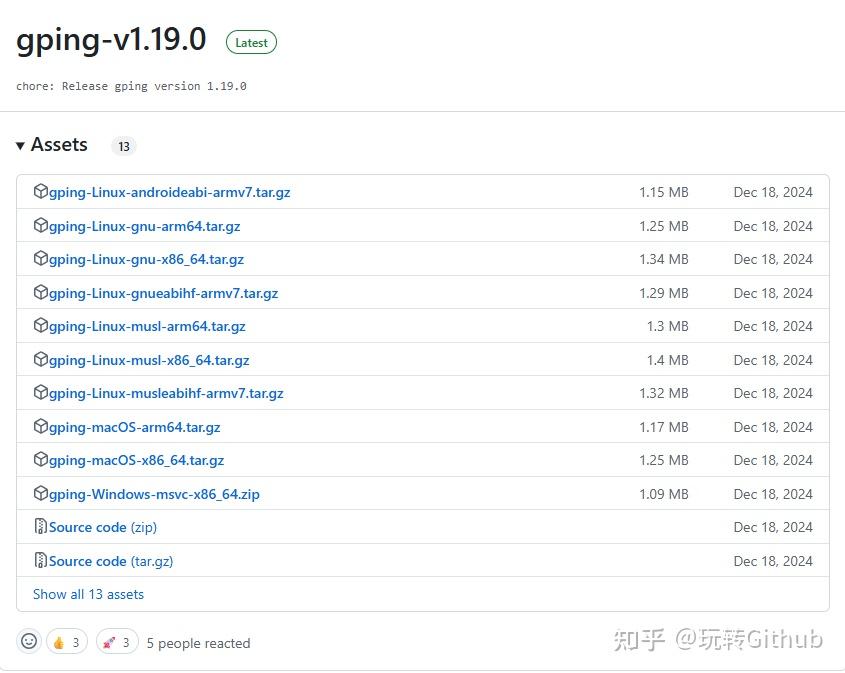Image resolution: width=845 pixels, height=673 pixels.
Task: Click the 1.32 MB file size
Action: pos(664,394)
